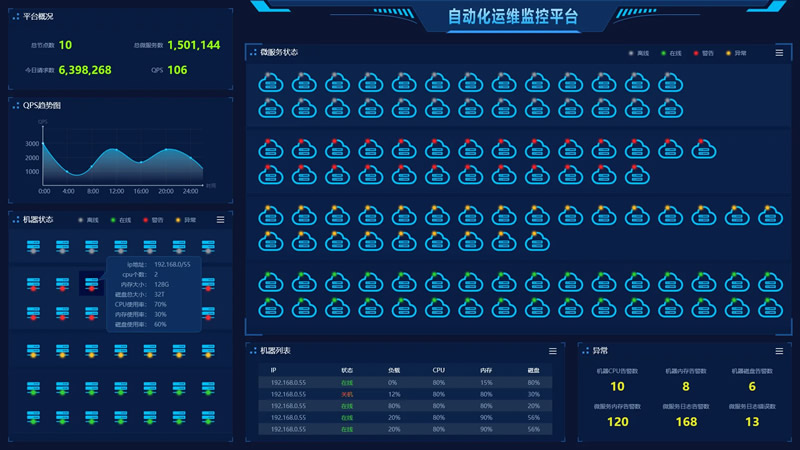The image size is (800, 450).
Task: Click the 自动化运维监控平台 title
Action: click(513, 16)
